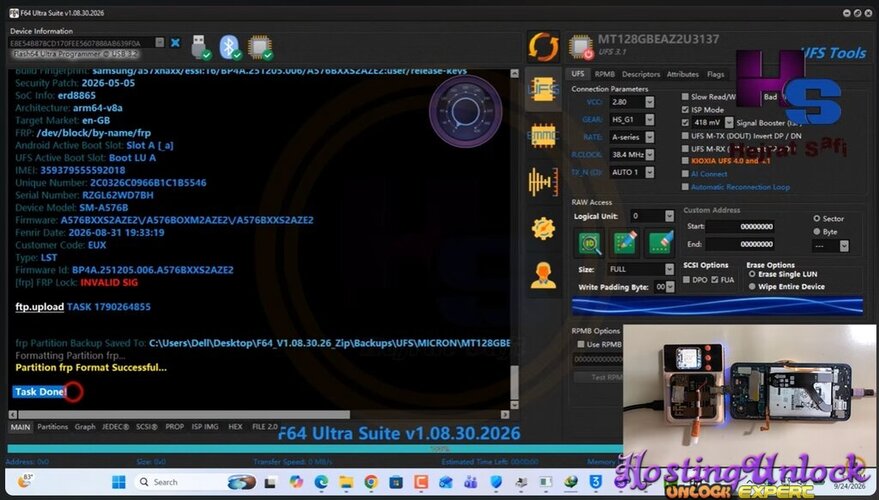Click the identify chip magnifier icon
This screenshot has width=879, height=500.
pos(589,243)
